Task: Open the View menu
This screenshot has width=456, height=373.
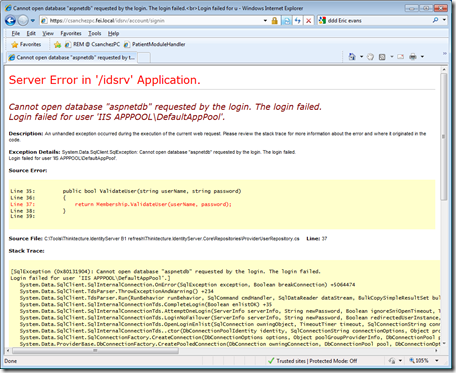Action: coord(48,33)
